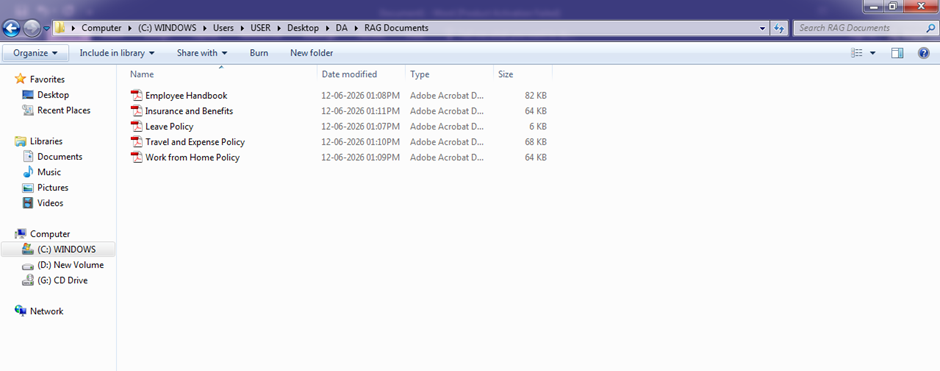Select the Leave Policy file name
The image size is (940, 371).
tap(170, 126)
